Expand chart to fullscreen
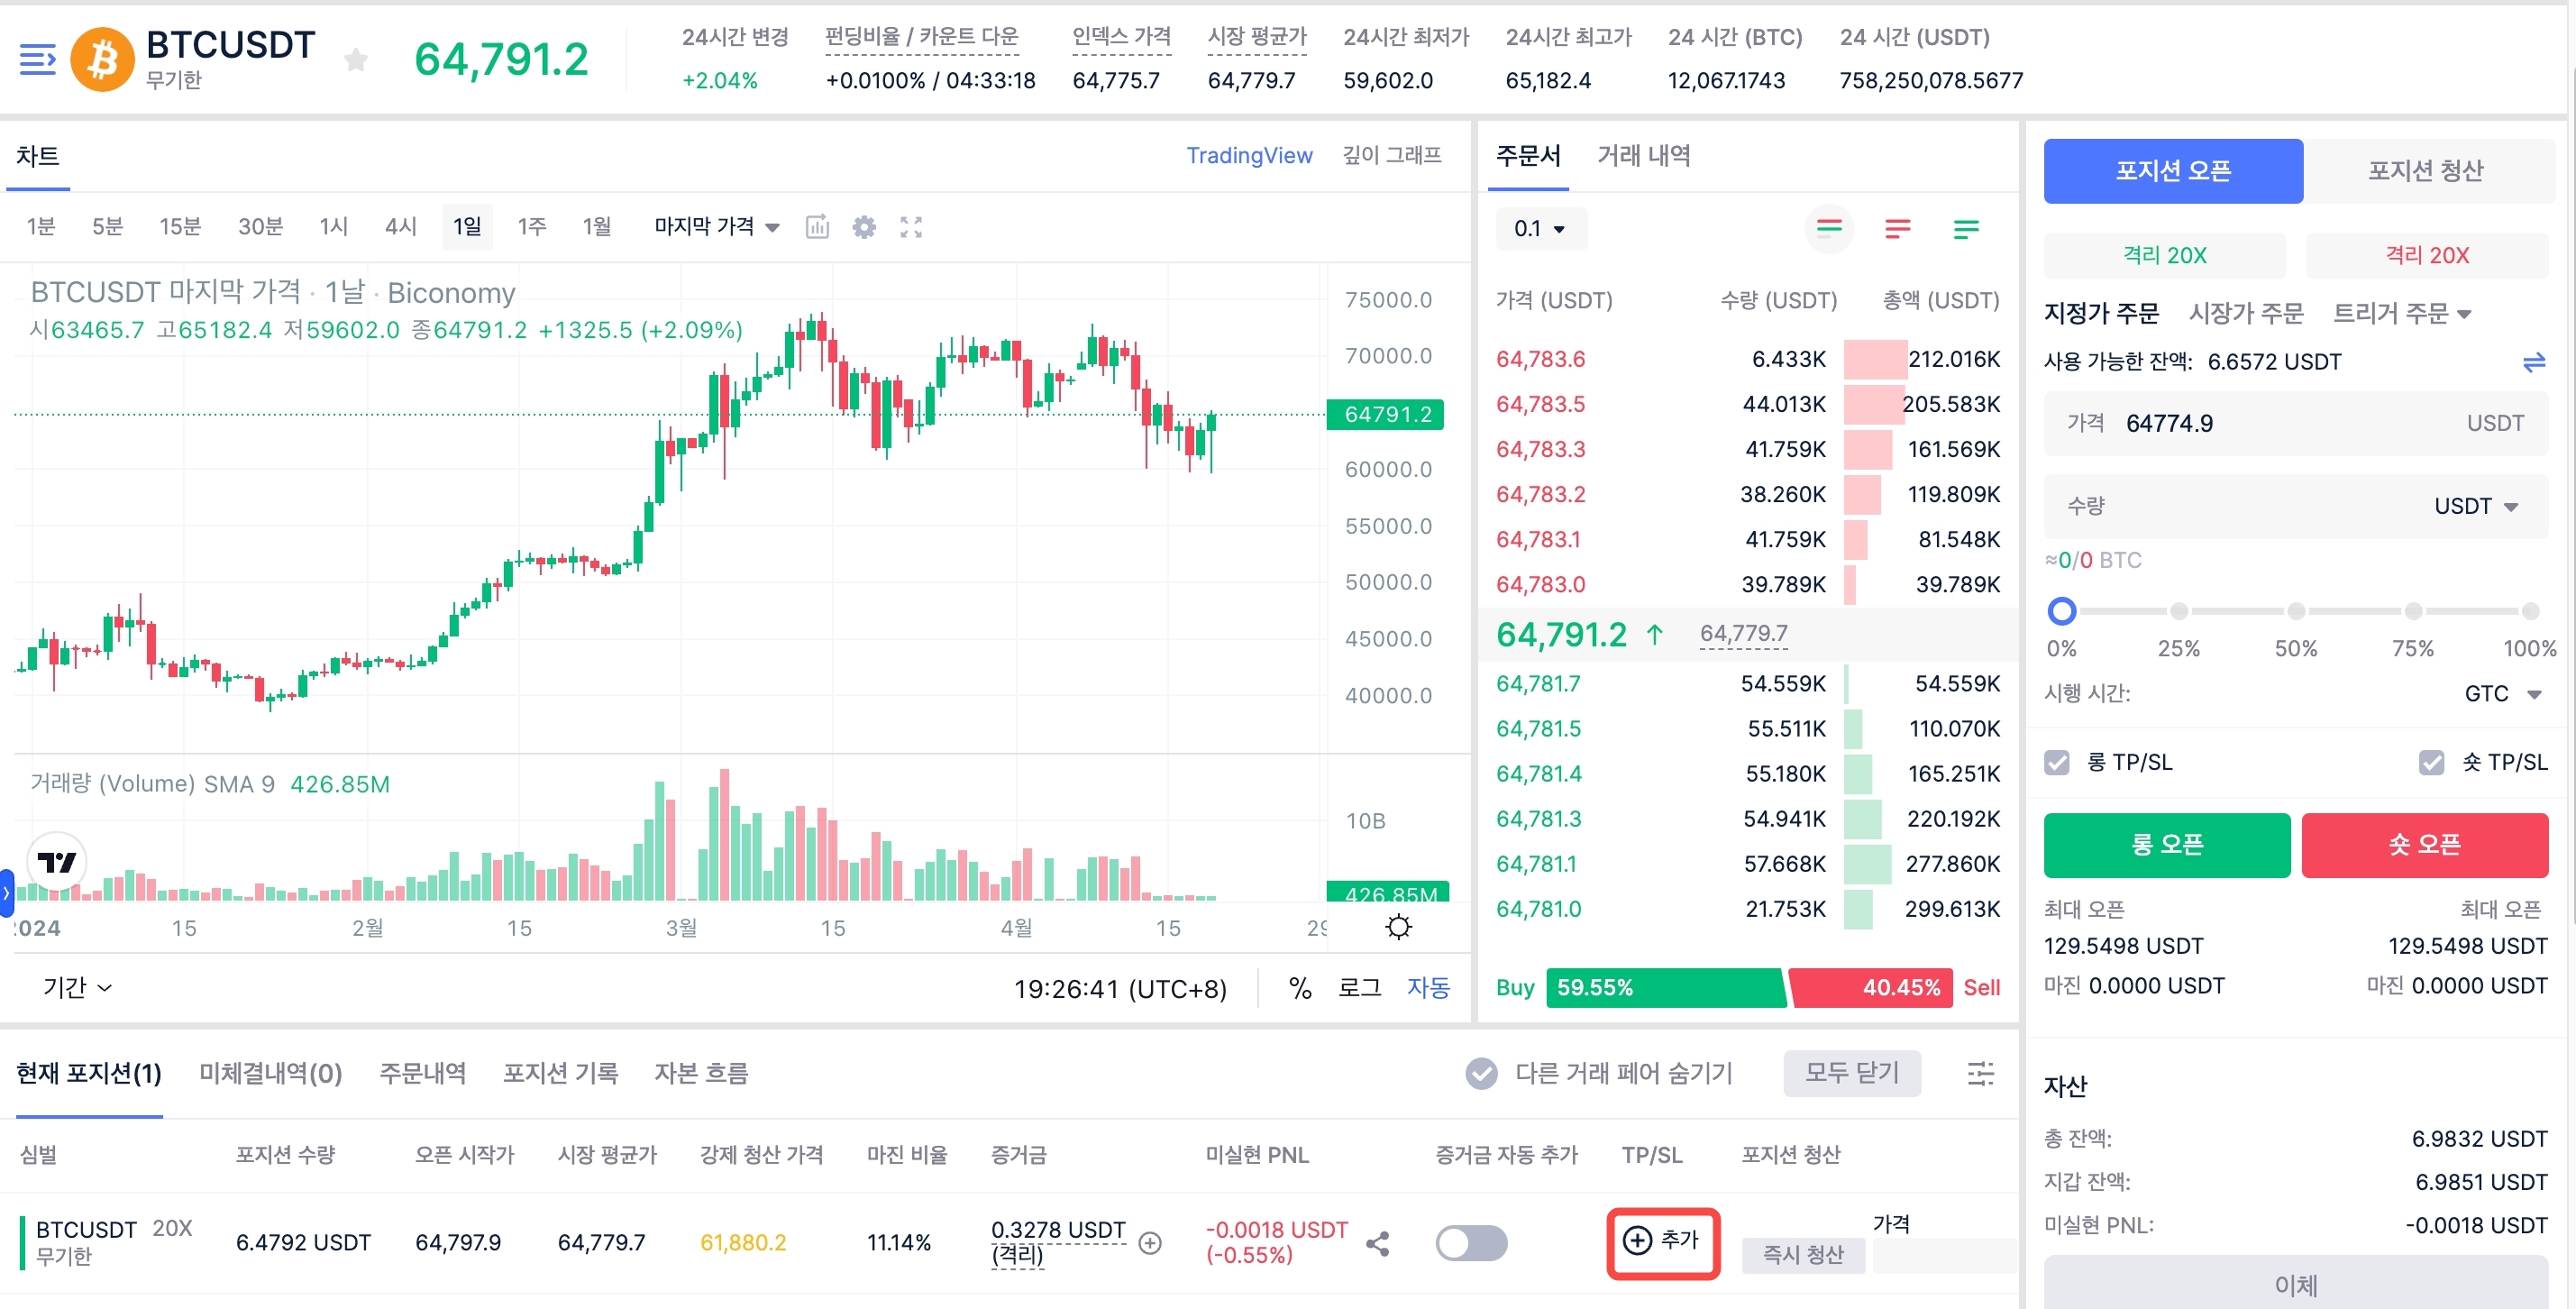 (x=910, y=227)
